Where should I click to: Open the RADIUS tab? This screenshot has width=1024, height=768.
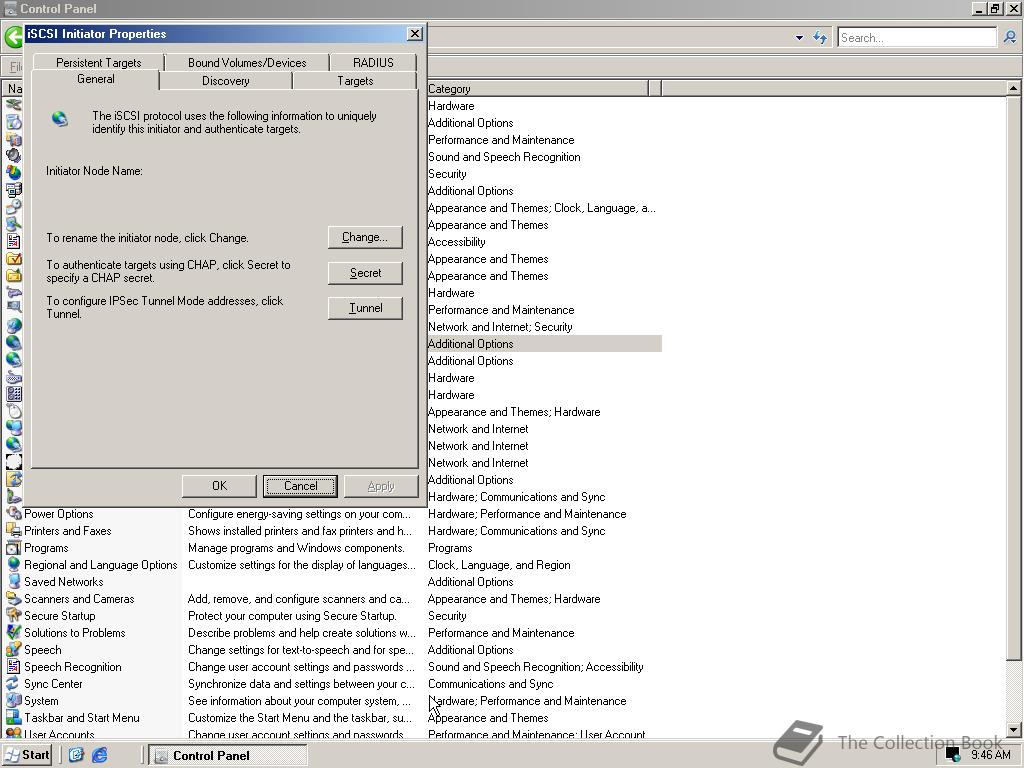(x=373, y=63)
